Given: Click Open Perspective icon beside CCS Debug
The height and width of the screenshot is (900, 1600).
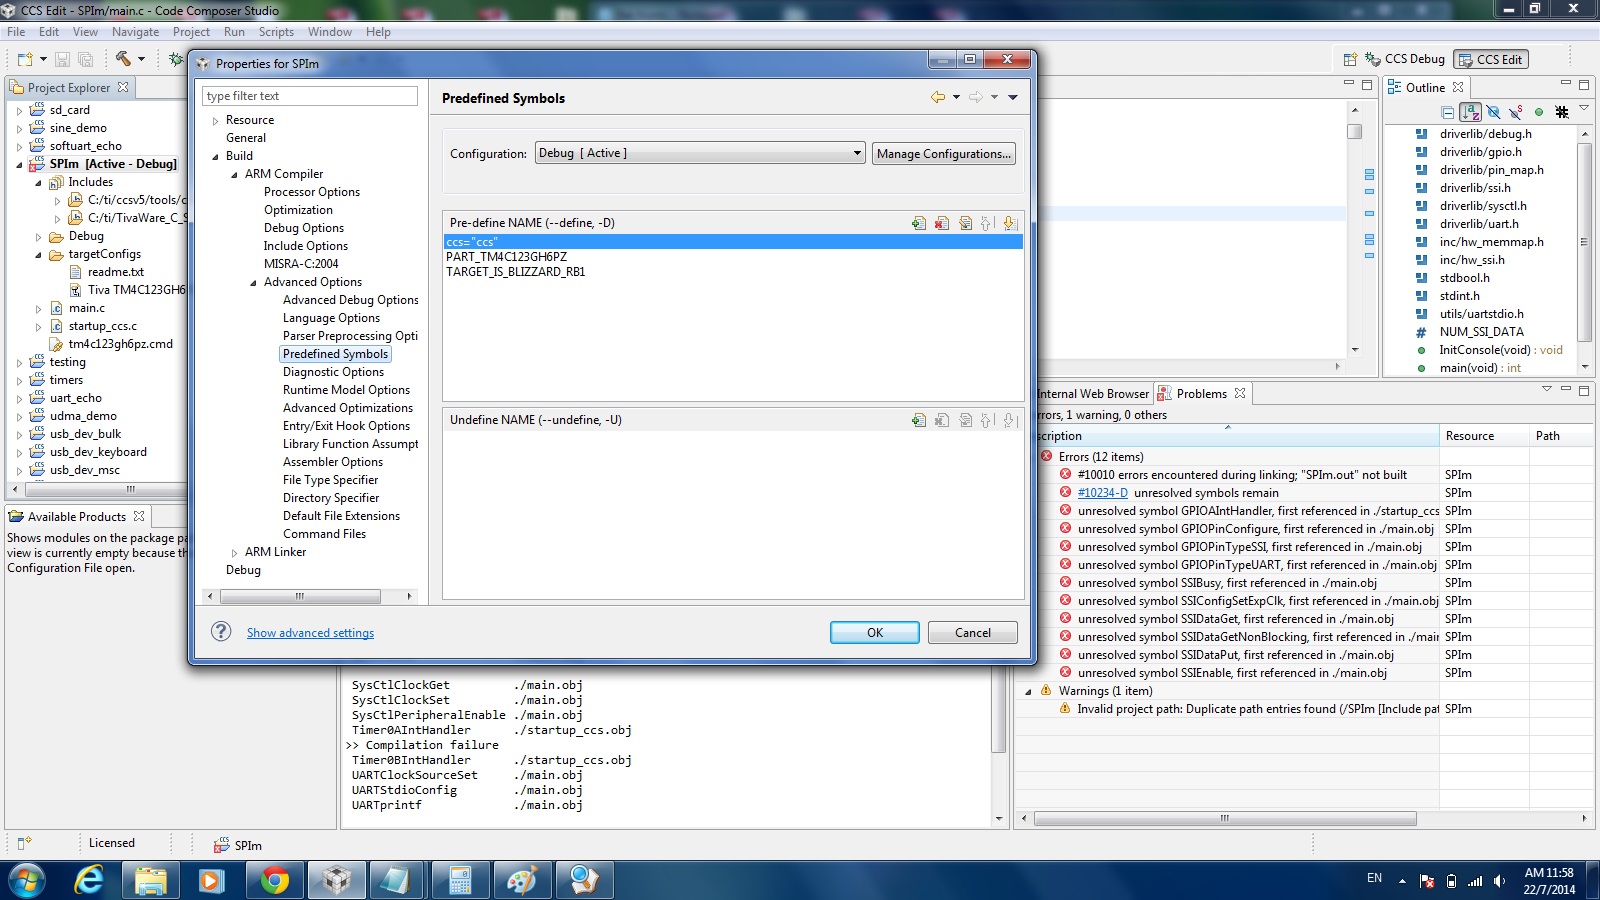Looking at the screenshot, I should tap(1350, 59).
